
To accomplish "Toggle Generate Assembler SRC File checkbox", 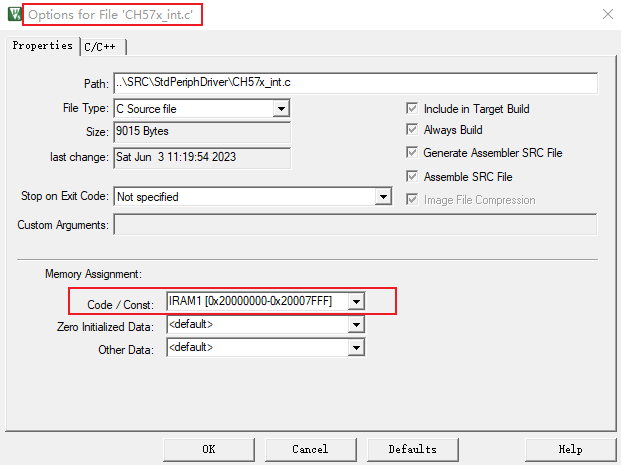I will click(412, 153).
